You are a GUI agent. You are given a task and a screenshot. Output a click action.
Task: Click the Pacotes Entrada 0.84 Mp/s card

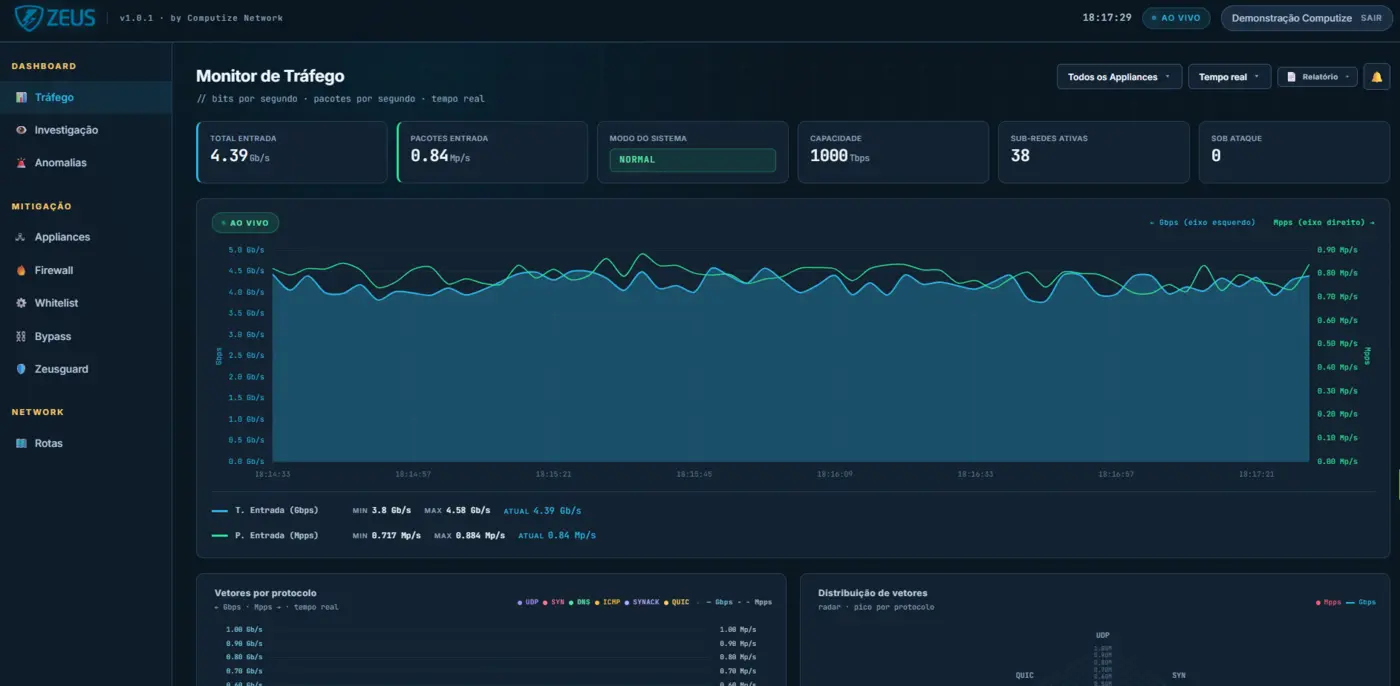492,152
